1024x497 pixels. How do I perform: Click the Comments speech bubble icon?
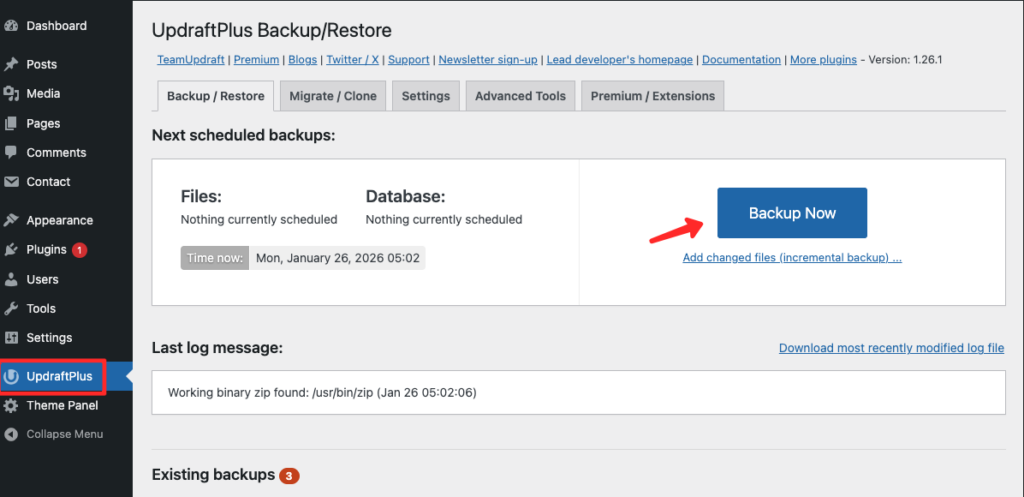pos(12,153)
